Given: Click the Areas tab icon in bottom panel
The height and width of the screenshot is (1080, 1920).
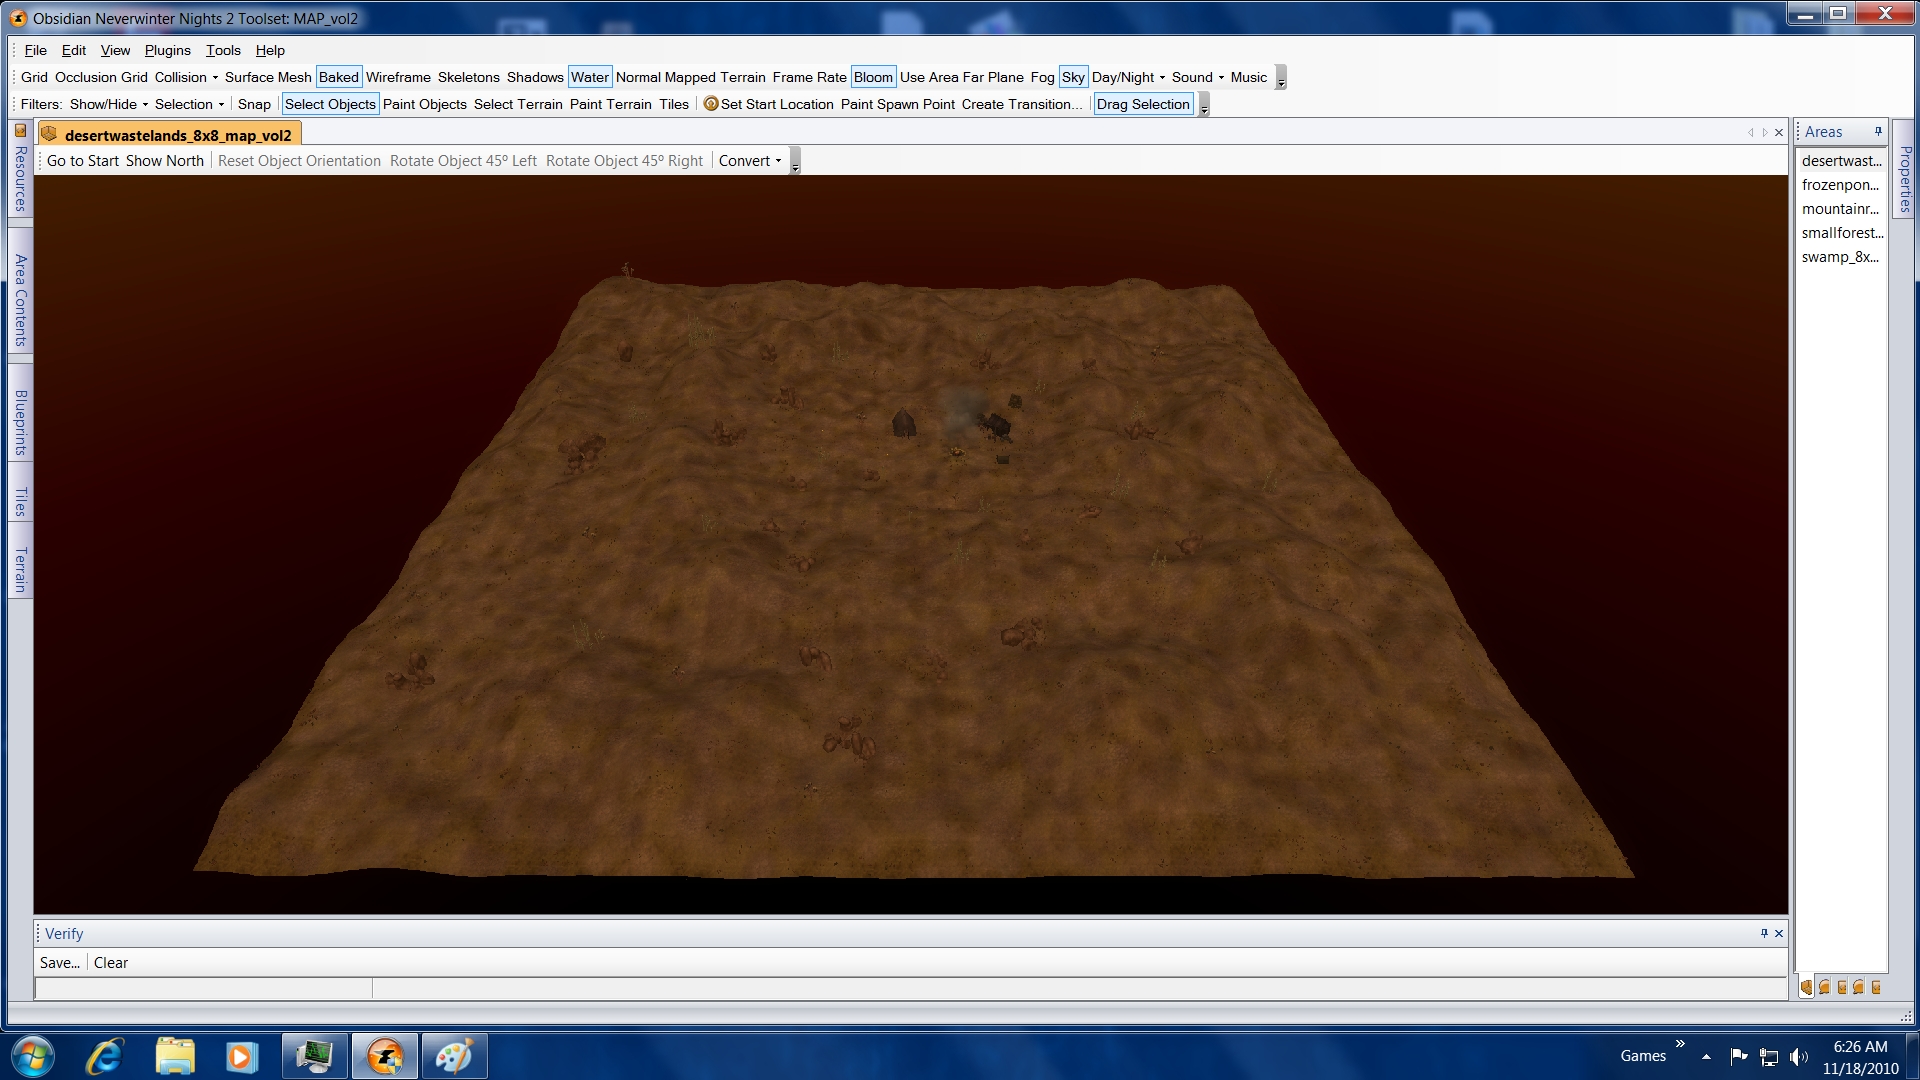Looking at the screenshot, I should point(1806,987).
